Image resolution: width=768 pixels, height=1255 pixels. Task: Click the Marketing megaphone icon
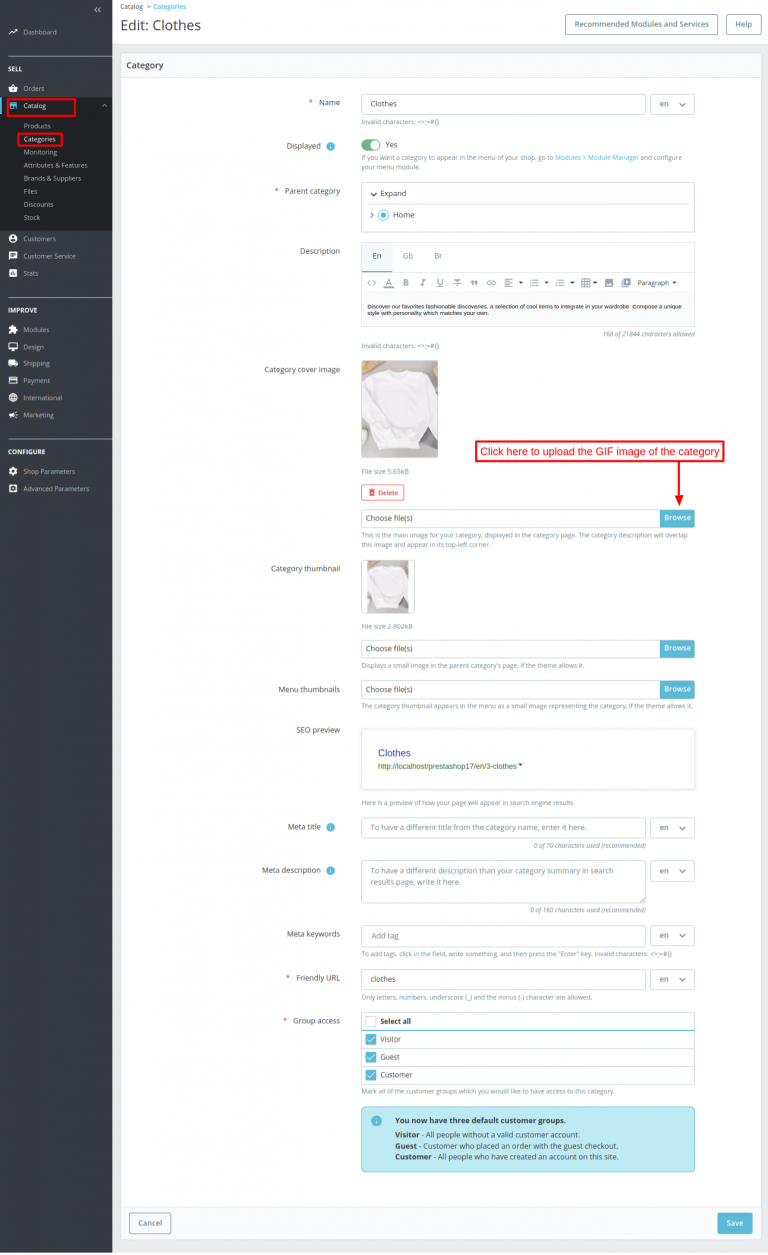click(13, 414)
